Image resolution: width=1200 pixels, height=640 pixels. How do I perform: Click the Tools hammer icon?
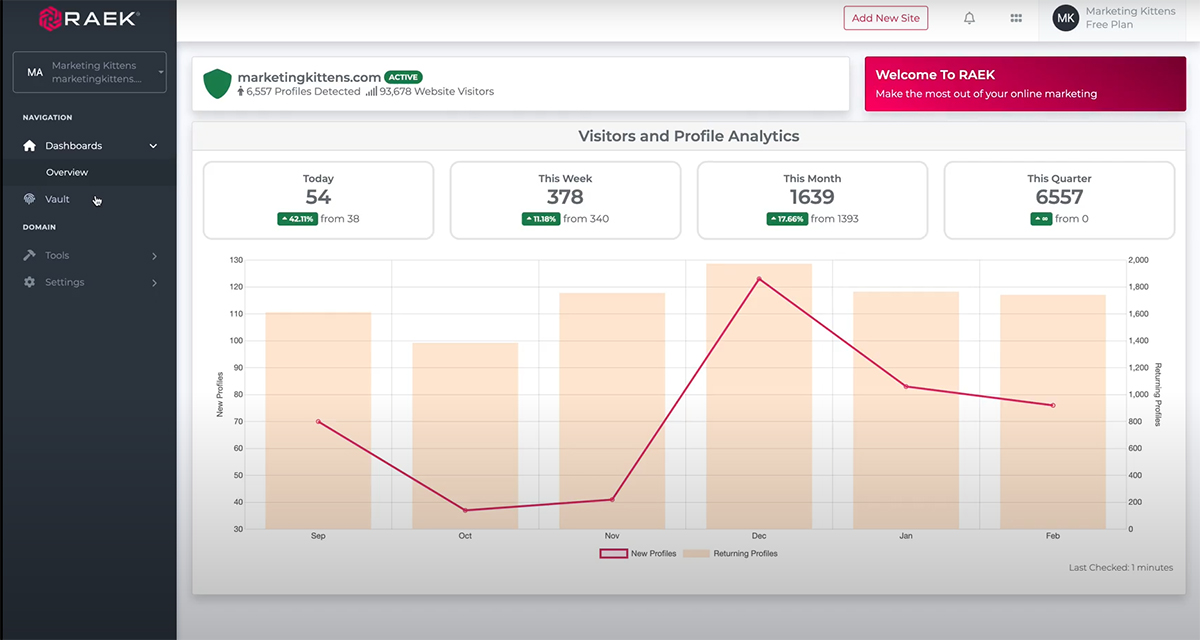coord(29,255)
